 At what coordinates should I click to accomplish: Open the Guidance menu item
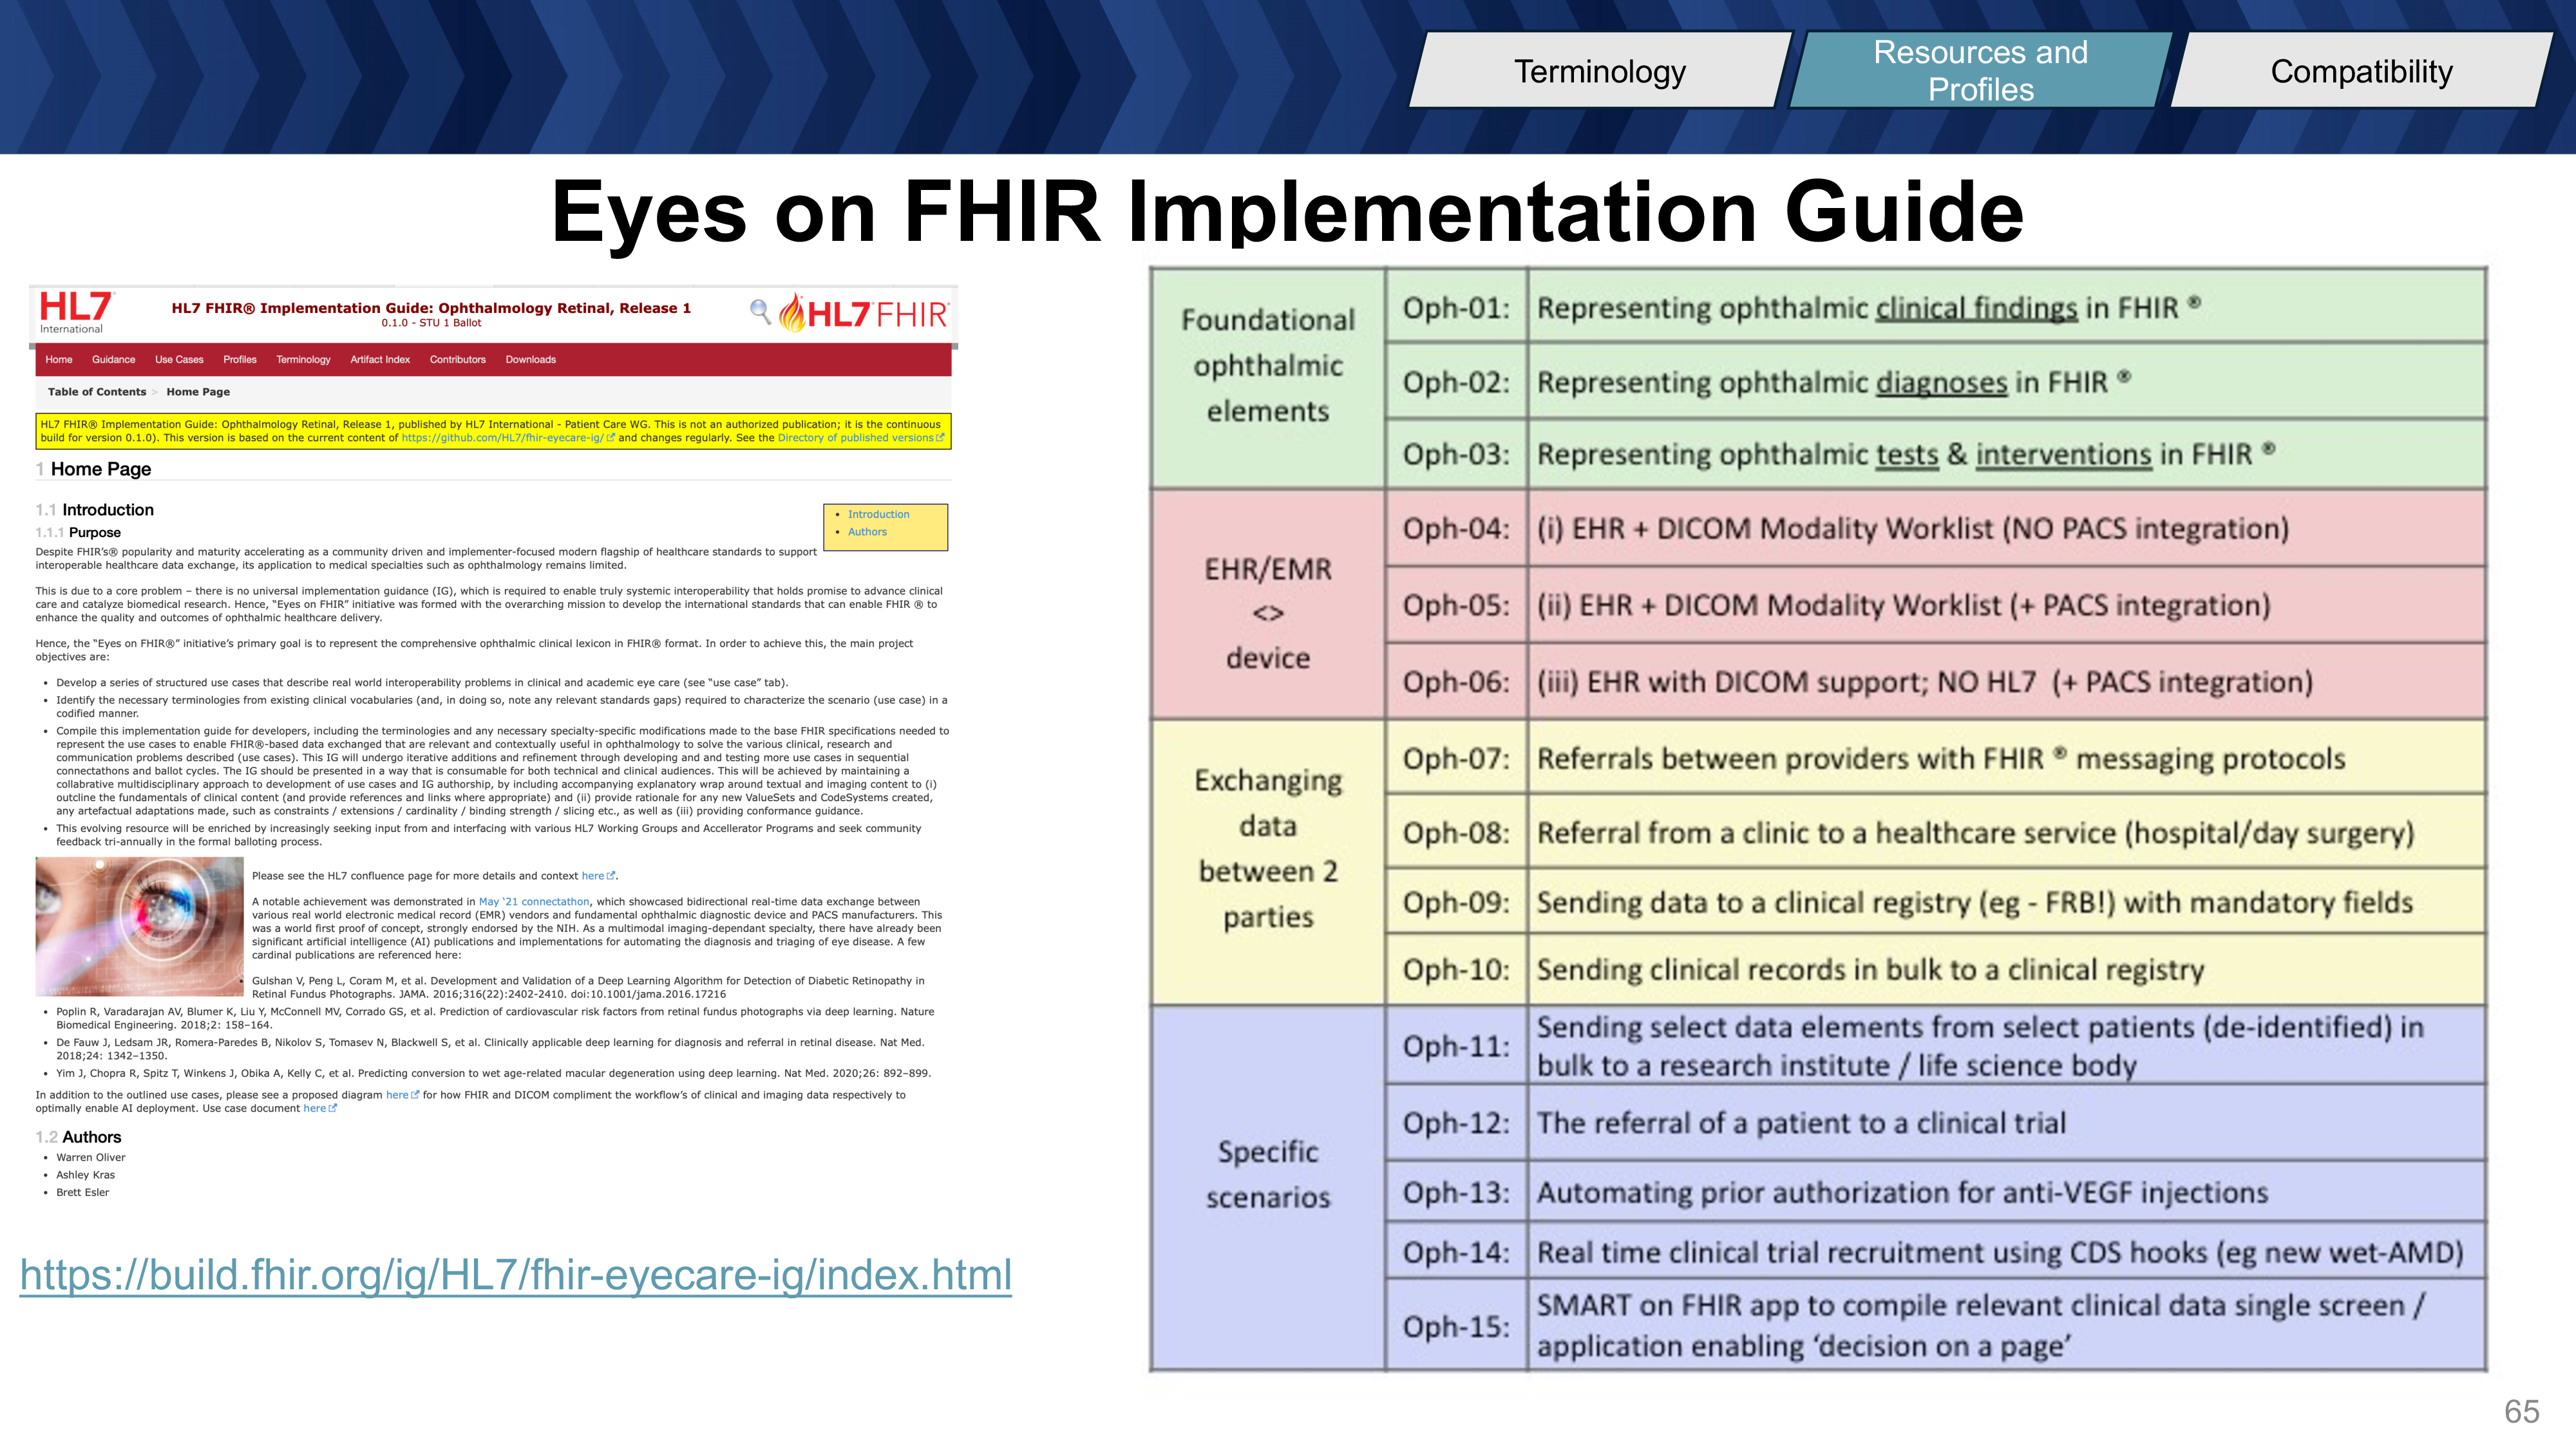pos(113,360)
